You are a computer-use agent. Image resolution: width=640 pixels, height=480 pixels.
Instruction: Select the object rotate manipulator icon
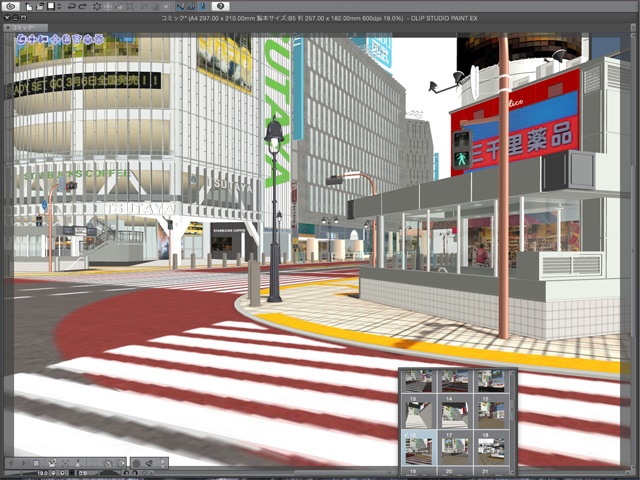tap(67, 39)
